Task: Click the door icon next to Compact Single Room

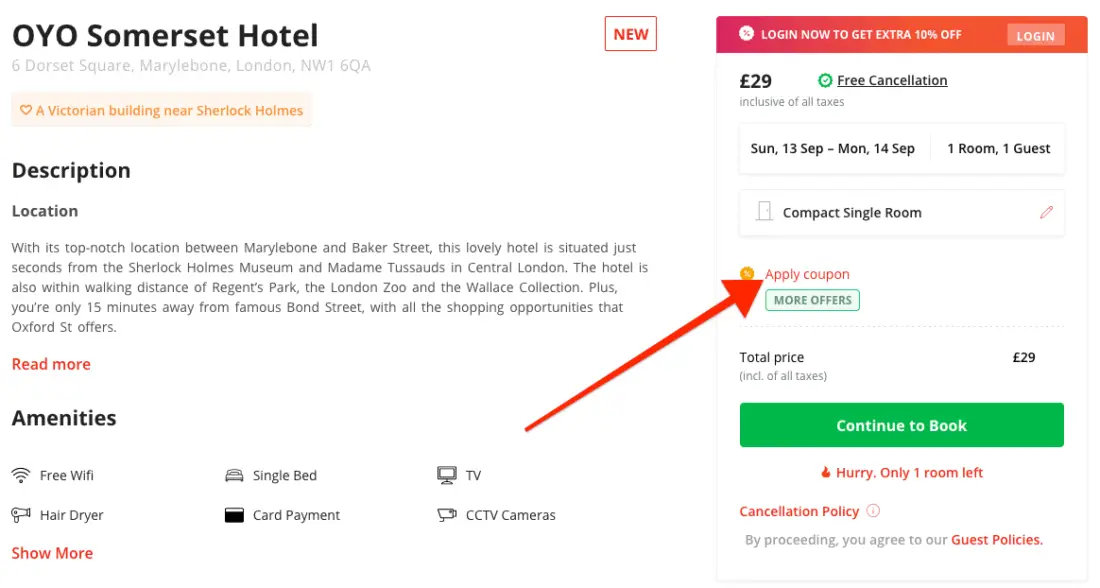Action: pos(765,212)
